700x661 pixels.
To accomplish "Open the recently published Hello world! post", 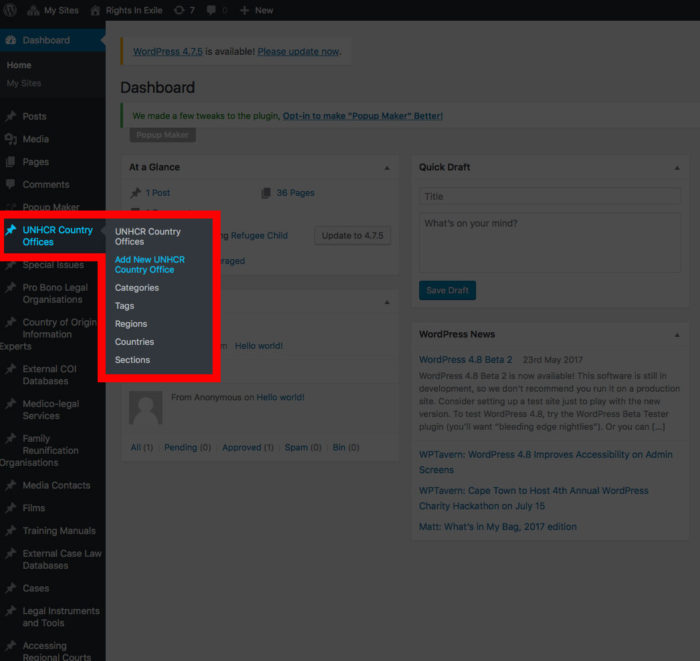I will click(259, 346).
